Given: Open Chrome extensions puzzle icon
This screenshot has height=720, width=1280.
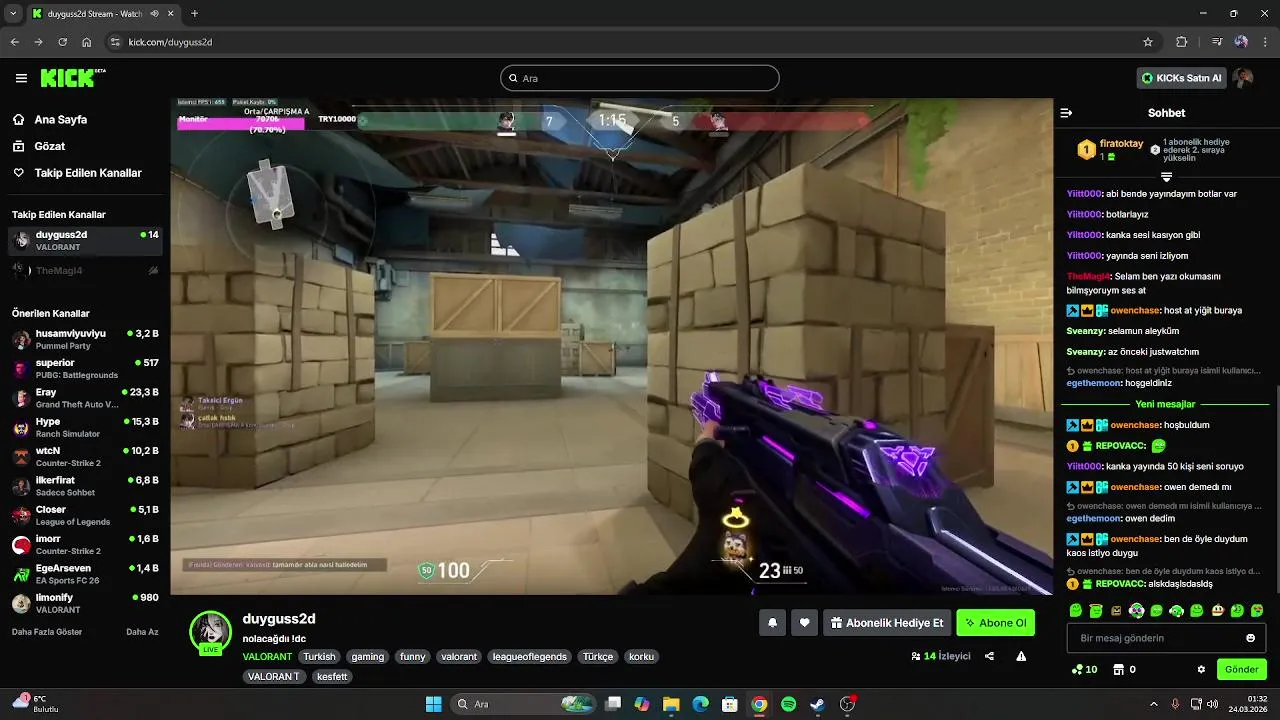Looking at the screenshot, I should tap(1182, 42).
